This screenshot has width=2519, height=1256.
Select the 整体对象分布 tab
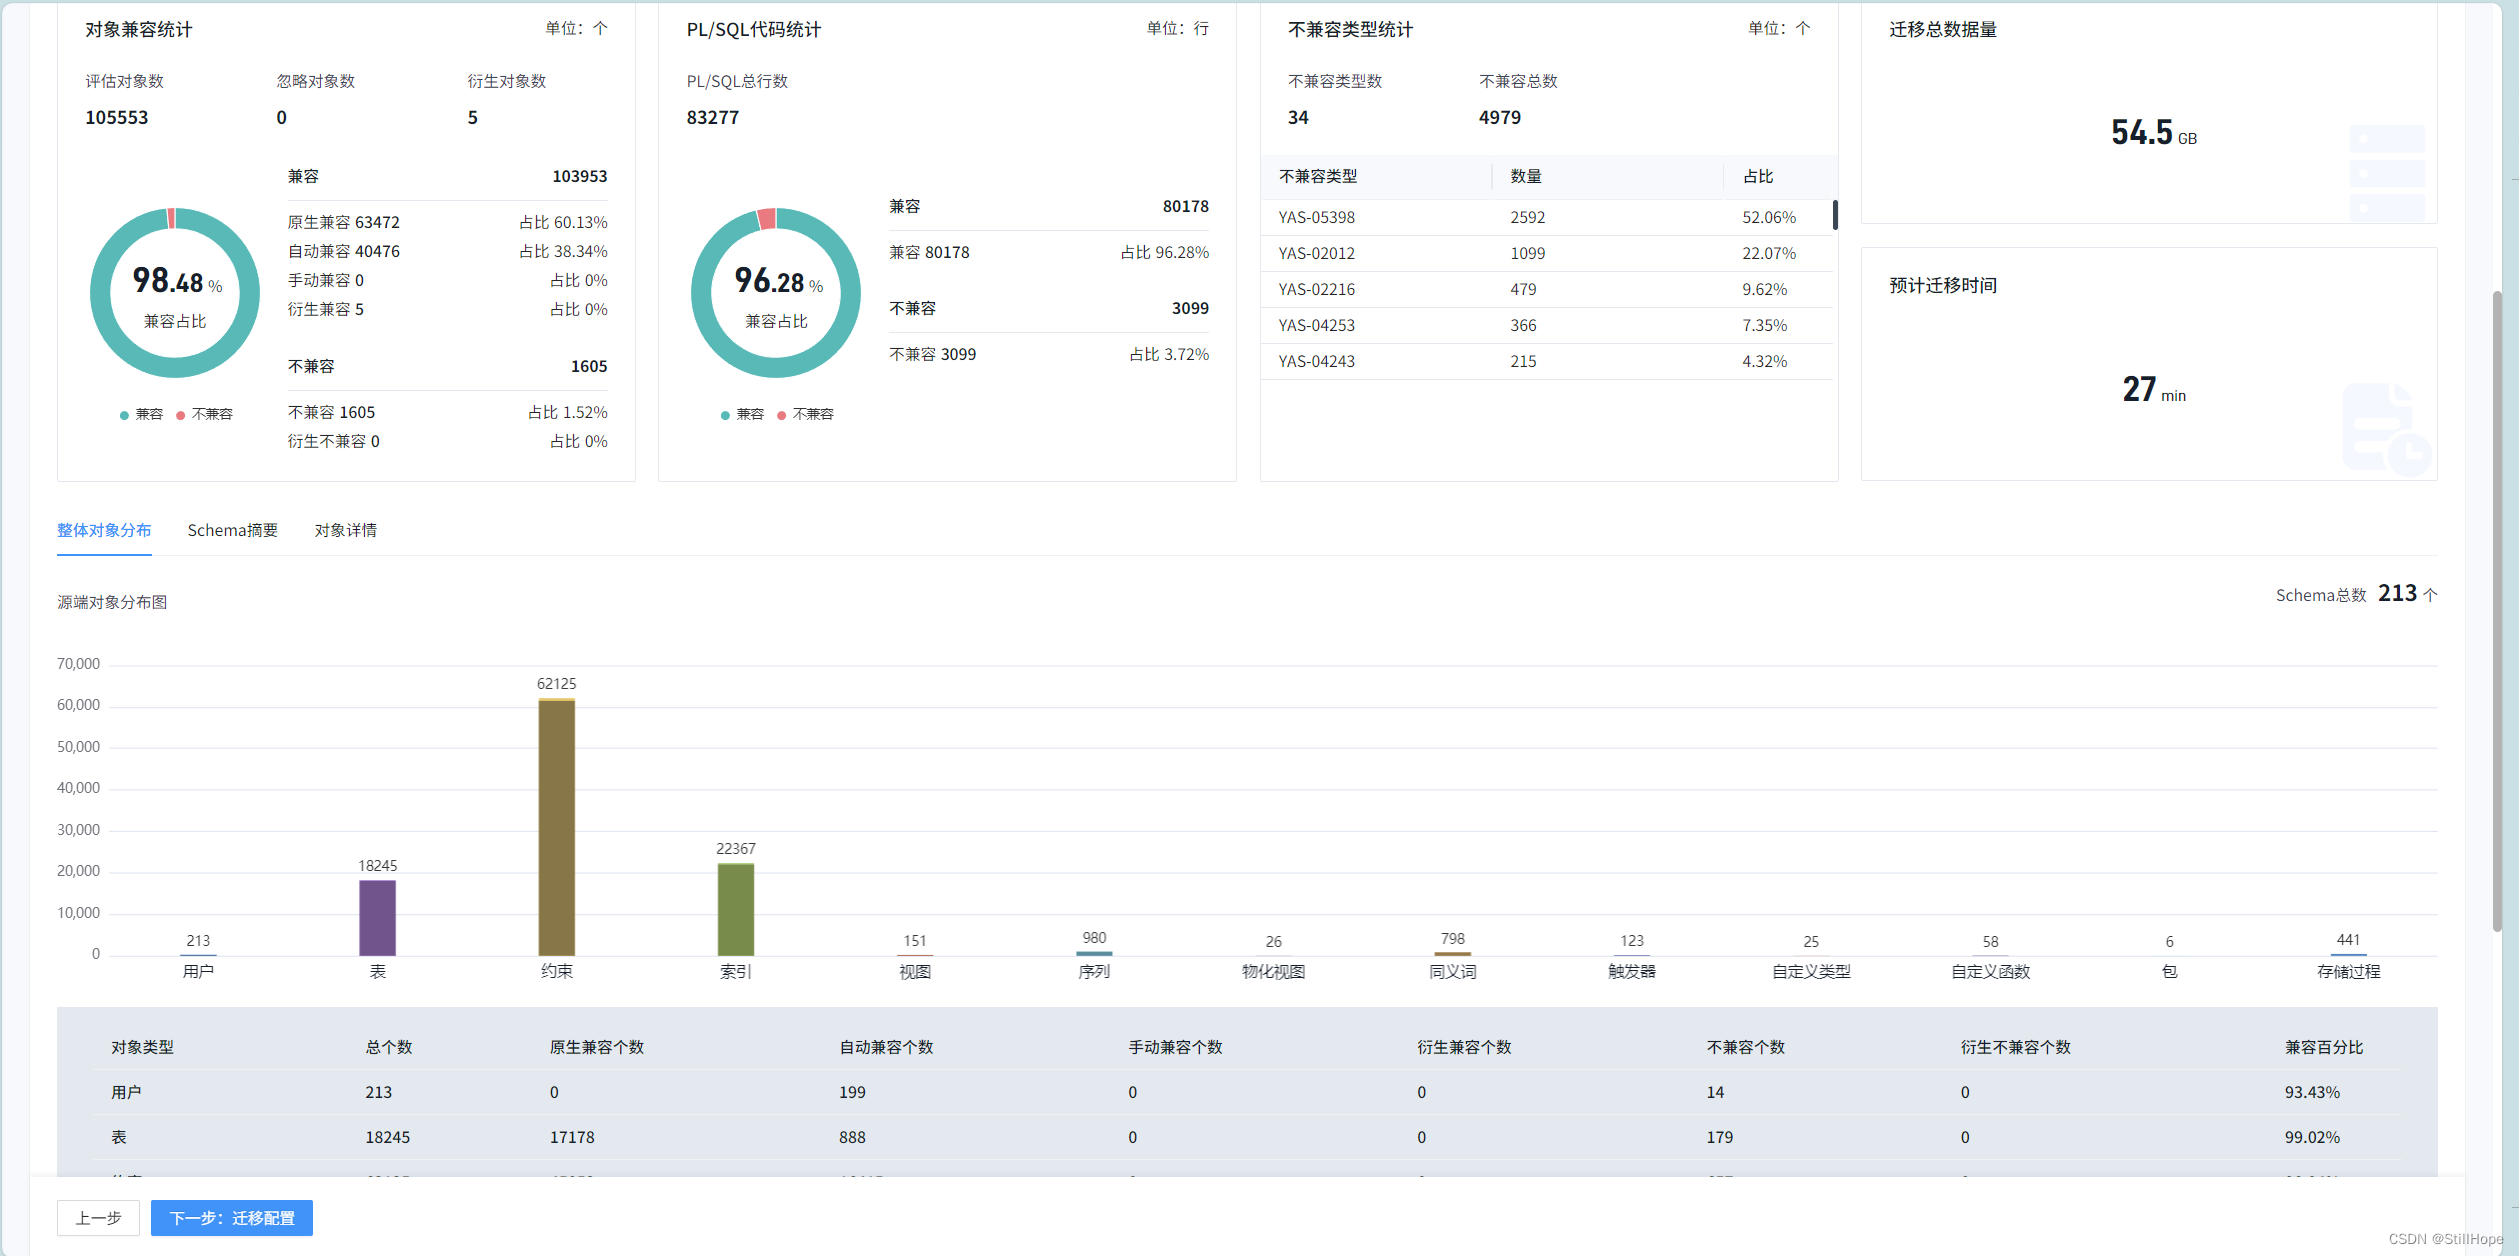click(x=104, y=530)
